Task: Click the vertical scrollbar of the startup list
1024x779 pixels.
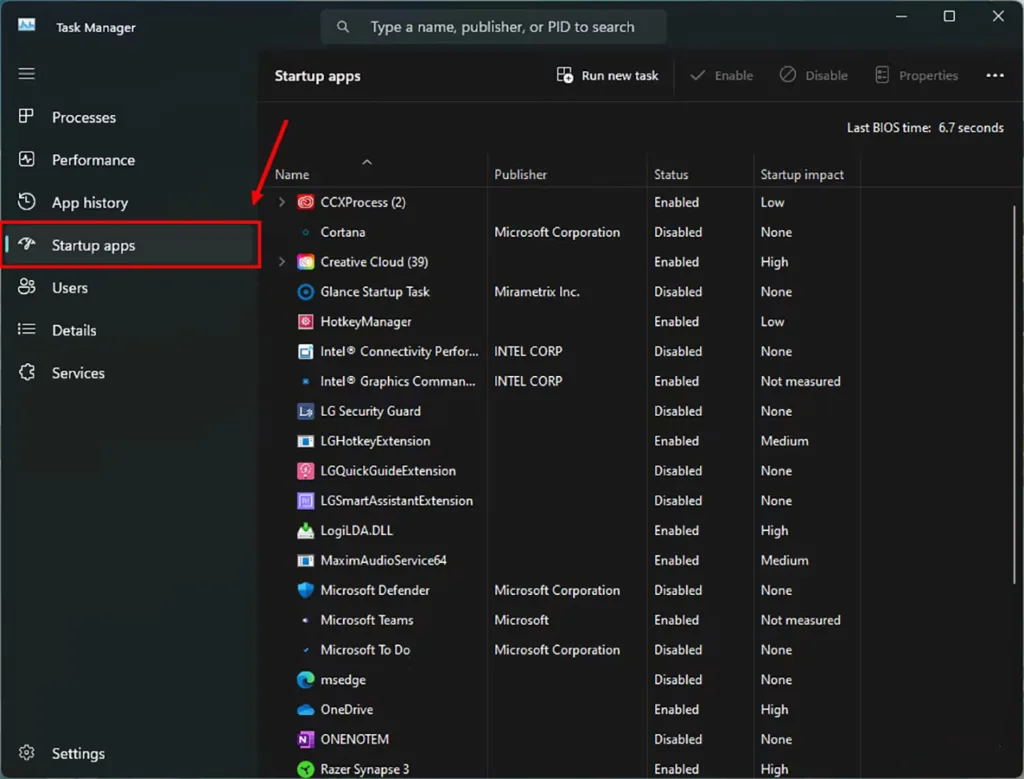Action: point(1014,394)
